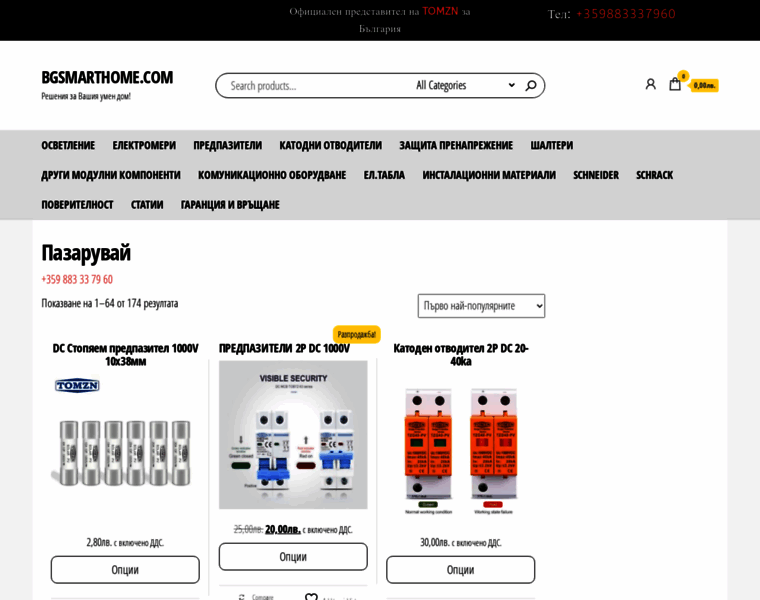Image resolution: width=760 pixels, height=600 pixels.
Task: Click the TOMZN link in top banner
Action: coord(440,11)
